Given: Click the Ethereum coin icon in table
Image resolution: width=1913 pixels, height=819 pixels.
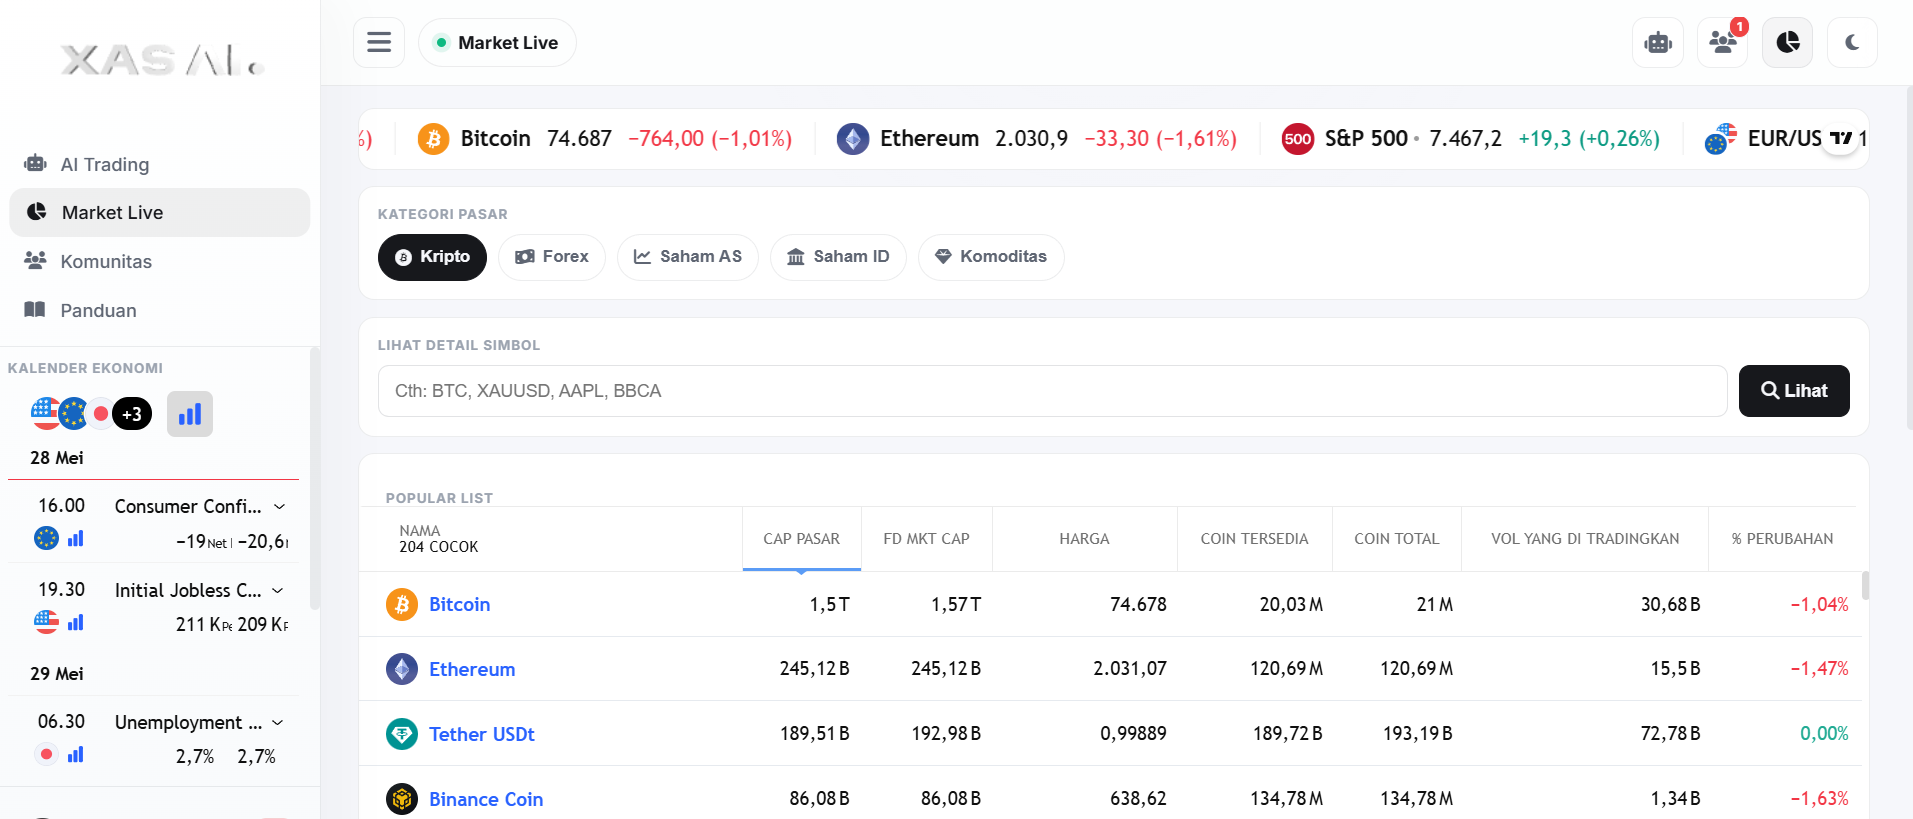Looking at the screenshot, I should [402, 669].
